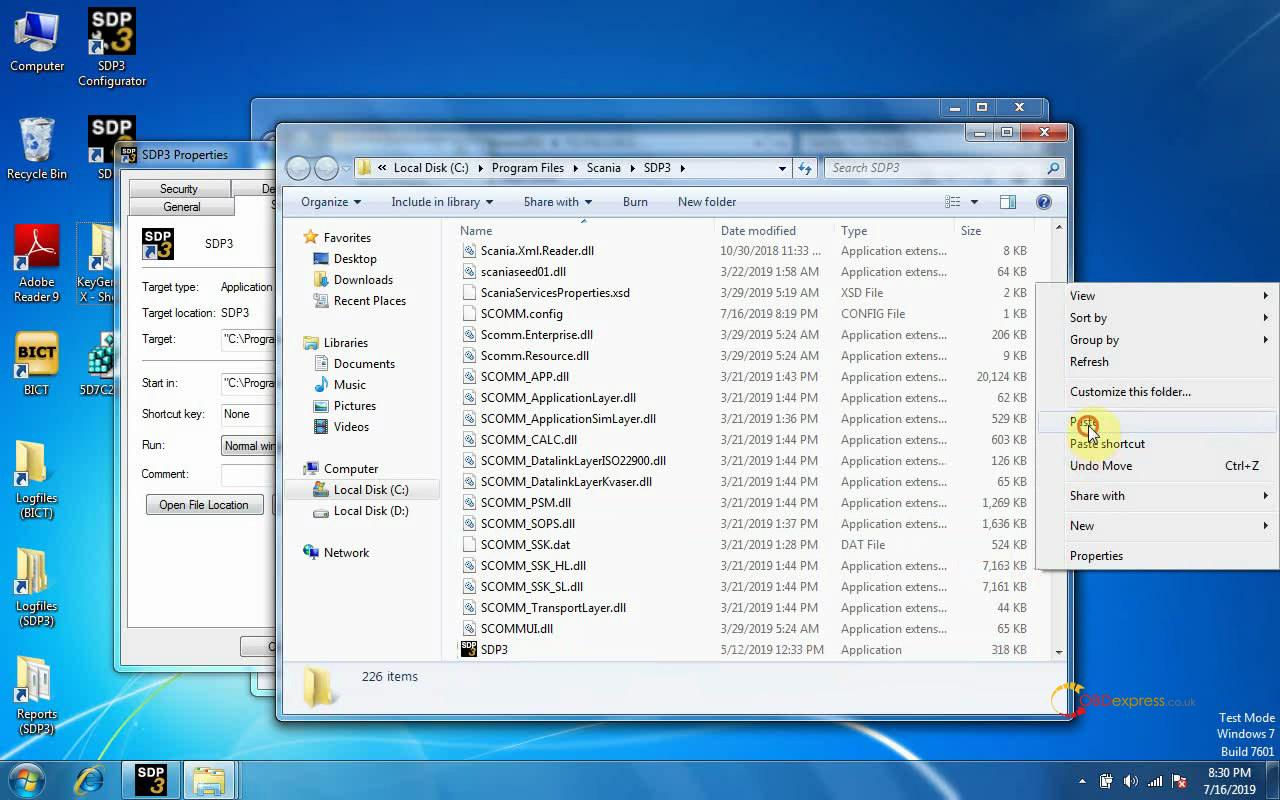
Task: Click Scania in the address breadcrumb
Action: point(603,168)
